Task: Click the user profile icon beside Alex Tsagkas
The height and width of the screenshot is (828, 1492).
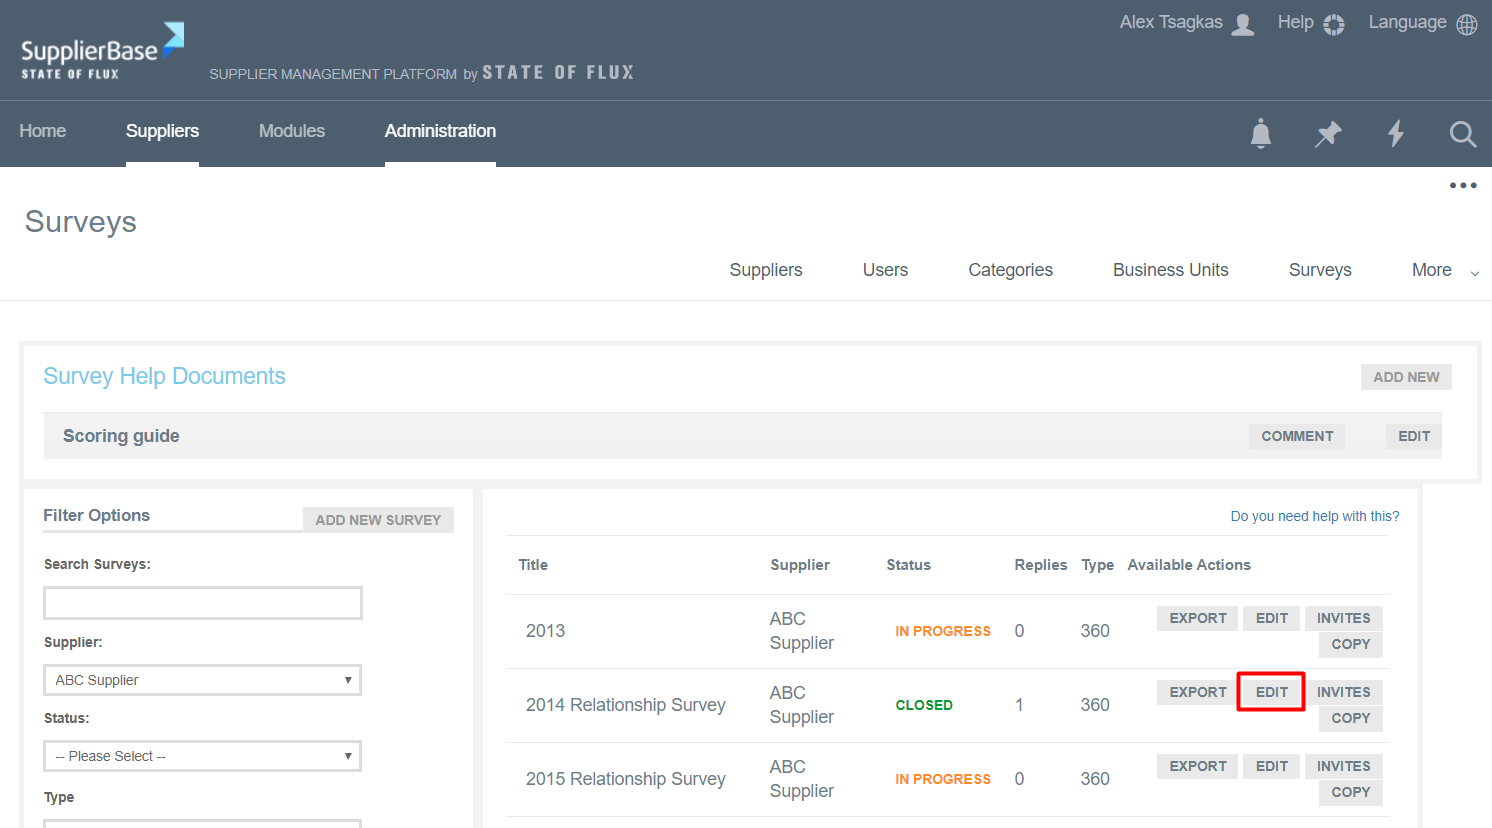Action: [1243, 24]
